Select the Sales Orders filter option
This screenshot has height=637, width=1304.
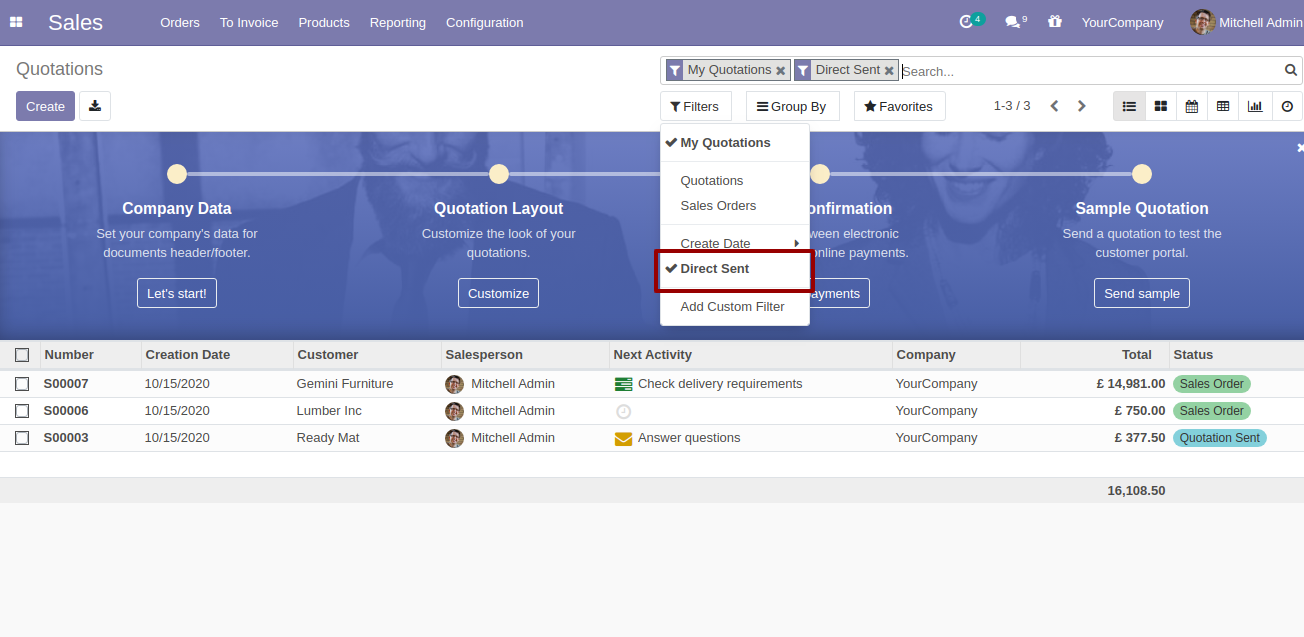pyautogui.click(x=735, y=206)
